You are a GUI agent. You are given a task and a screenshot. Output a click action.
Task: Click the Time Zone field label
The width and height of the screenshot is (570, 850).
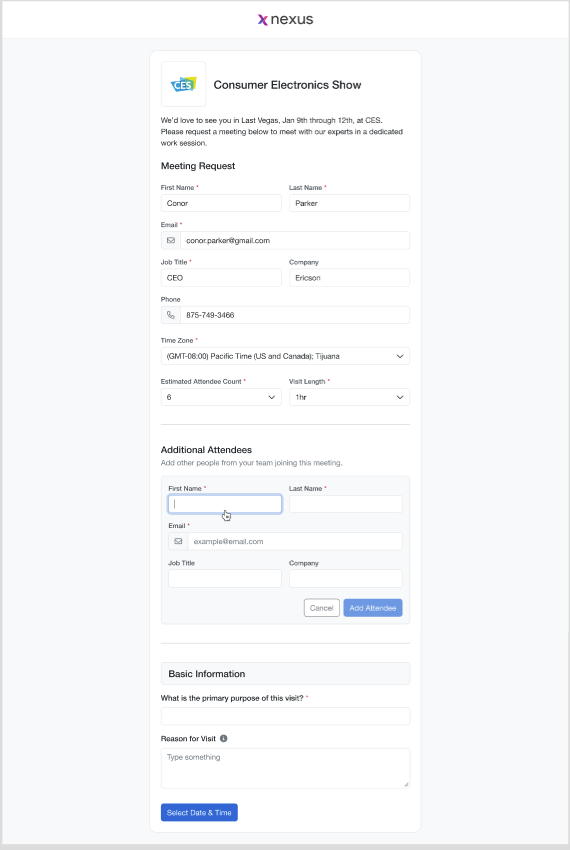(x=177, y=340)
